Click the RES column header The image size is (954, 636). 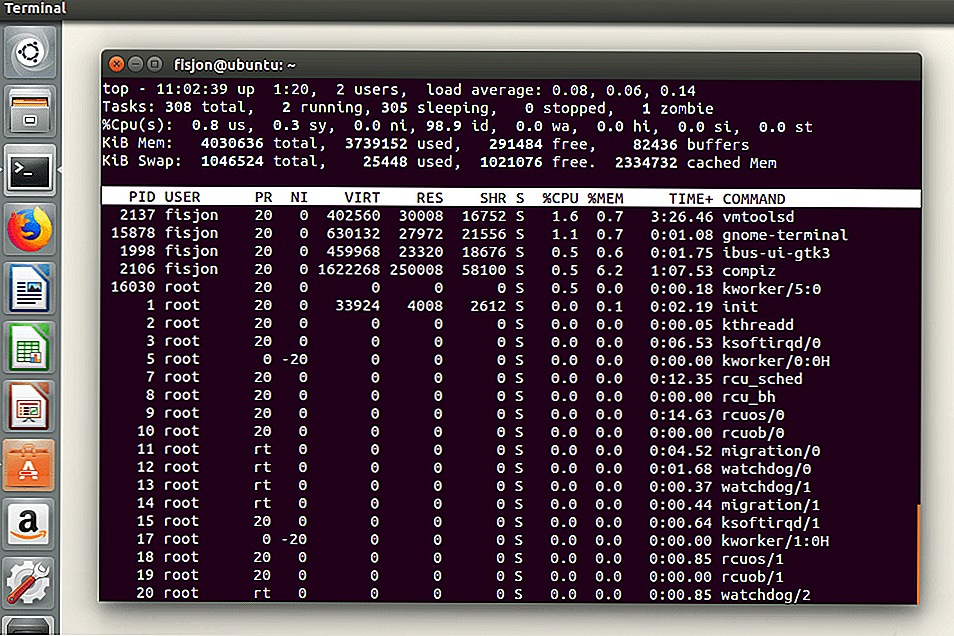(430, 198)
